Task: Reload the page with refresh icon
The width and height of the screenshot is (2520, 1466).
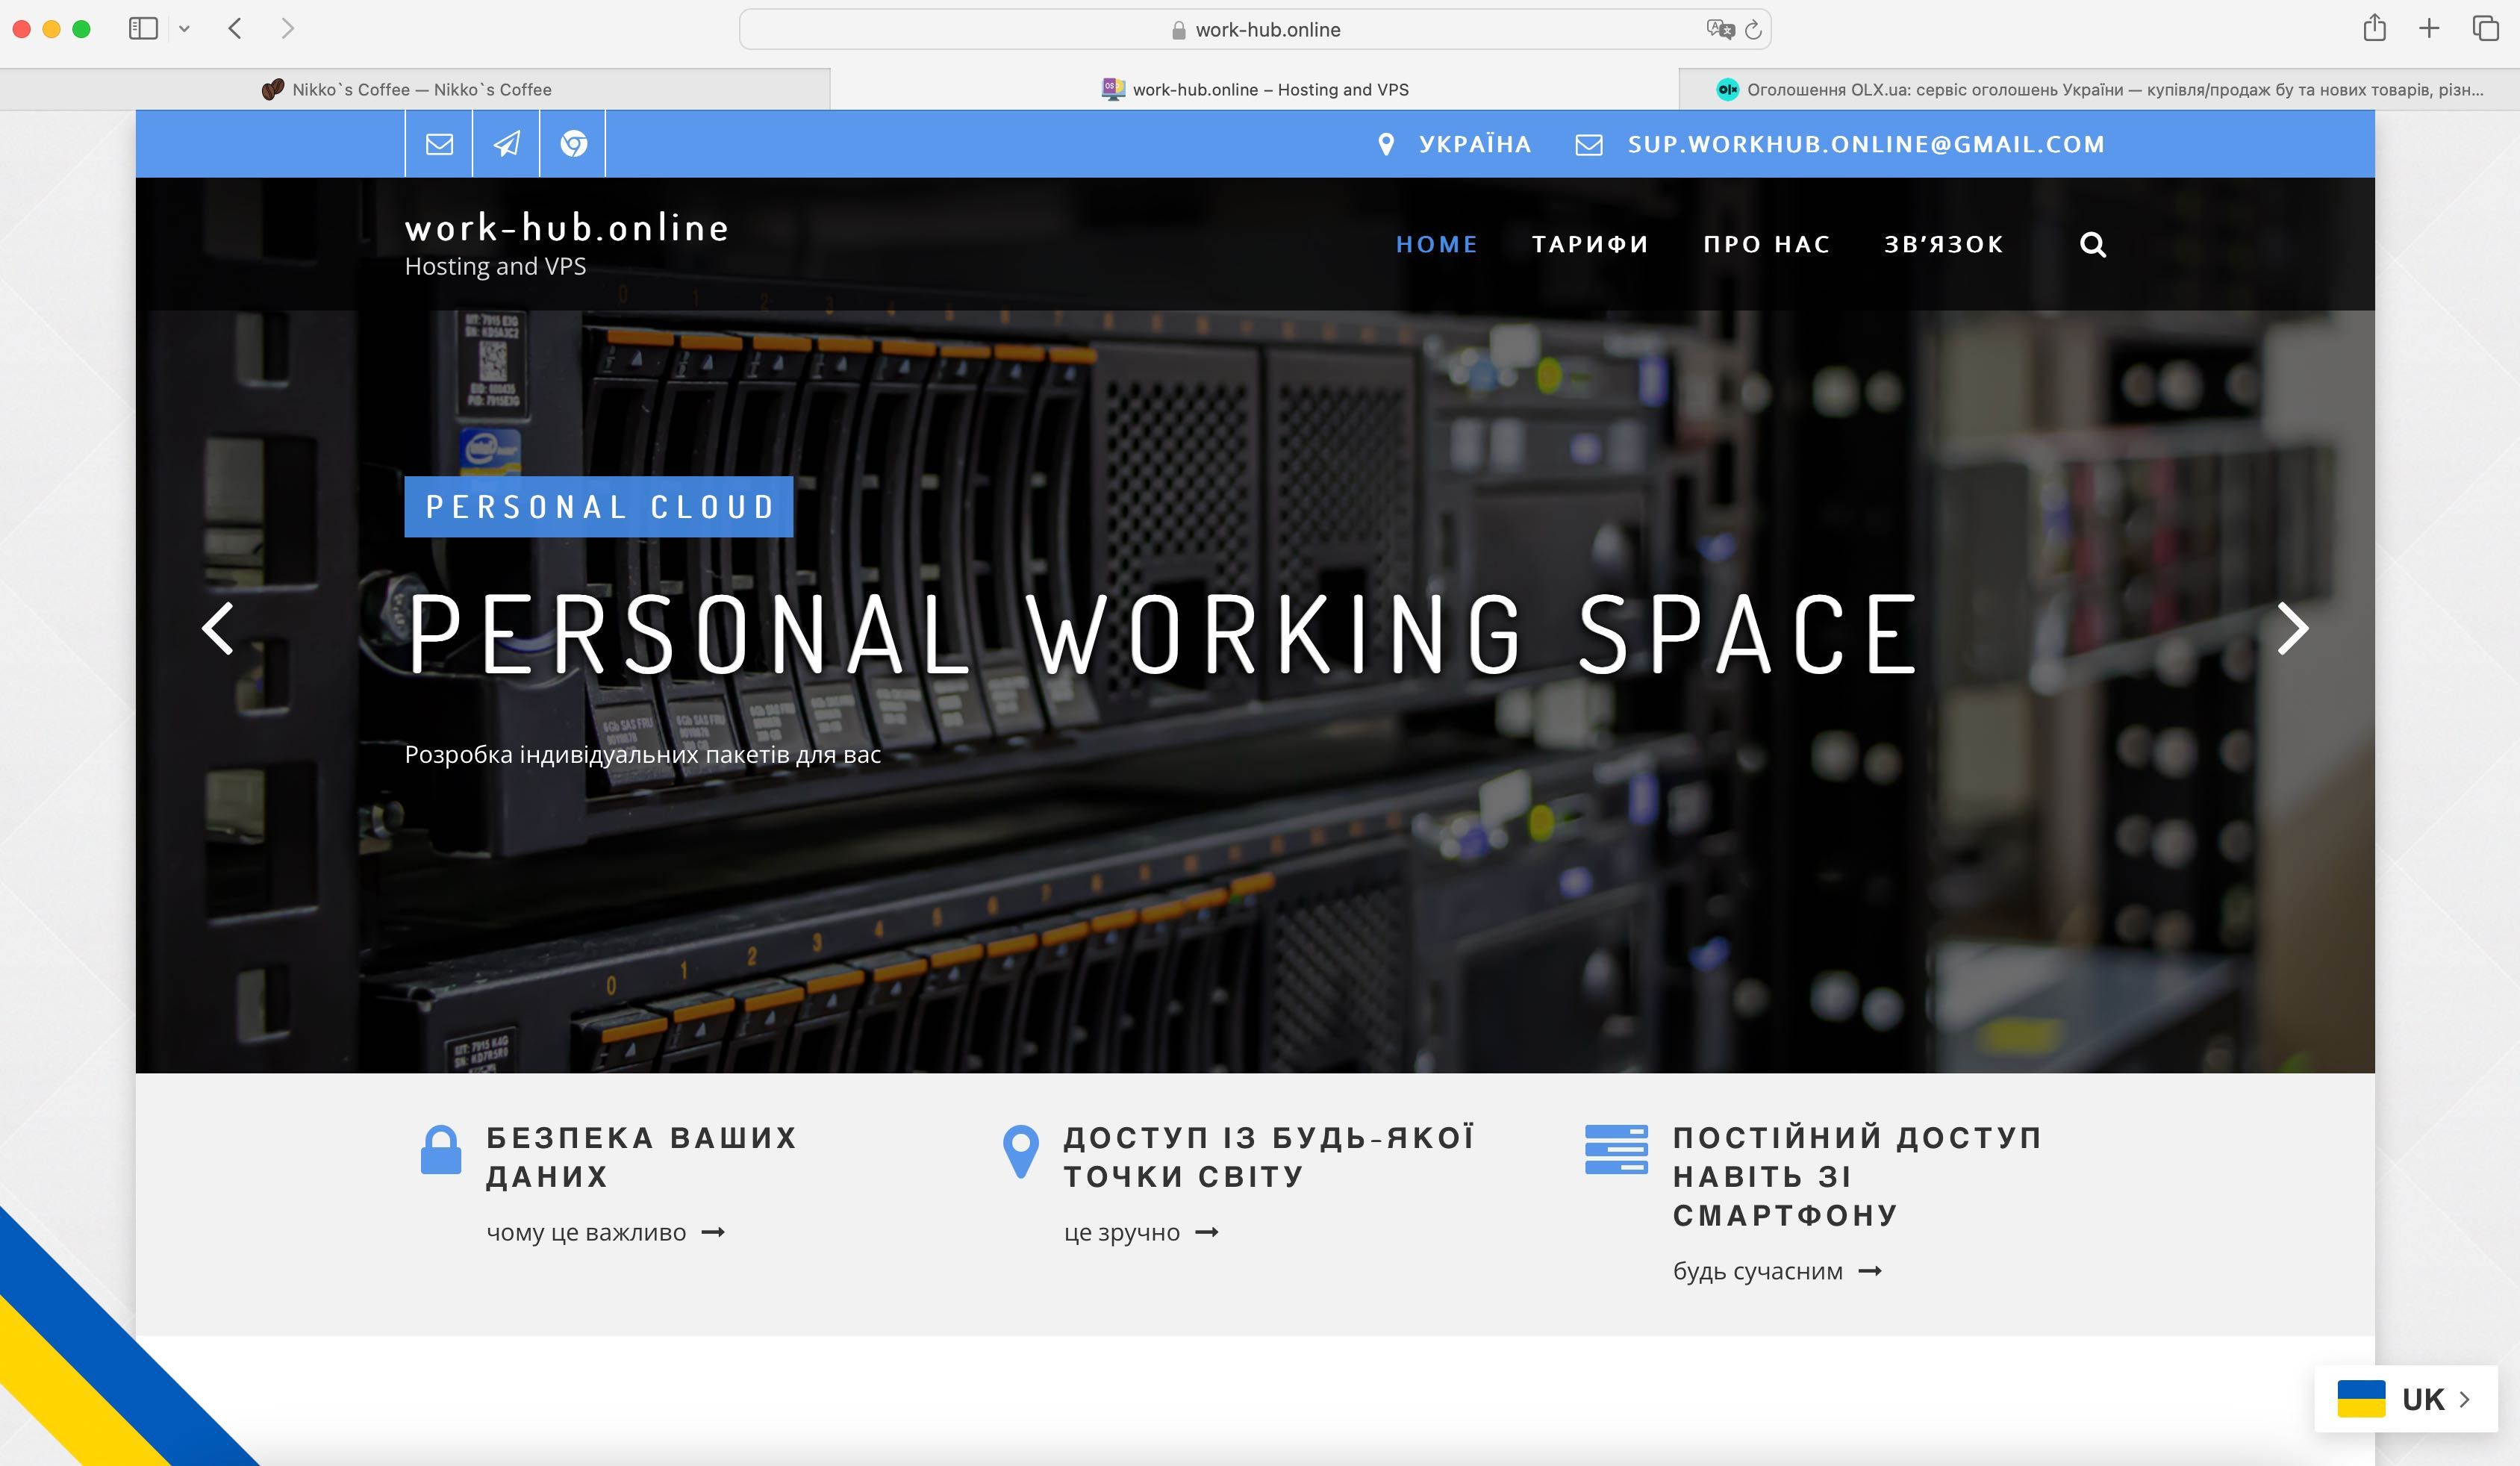Action: tap(1753, 30)
